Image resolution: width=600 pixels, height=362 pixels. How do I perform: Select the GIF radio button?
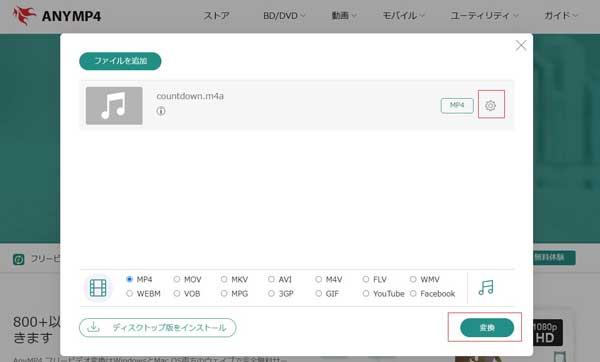click(x=318, y=294)
